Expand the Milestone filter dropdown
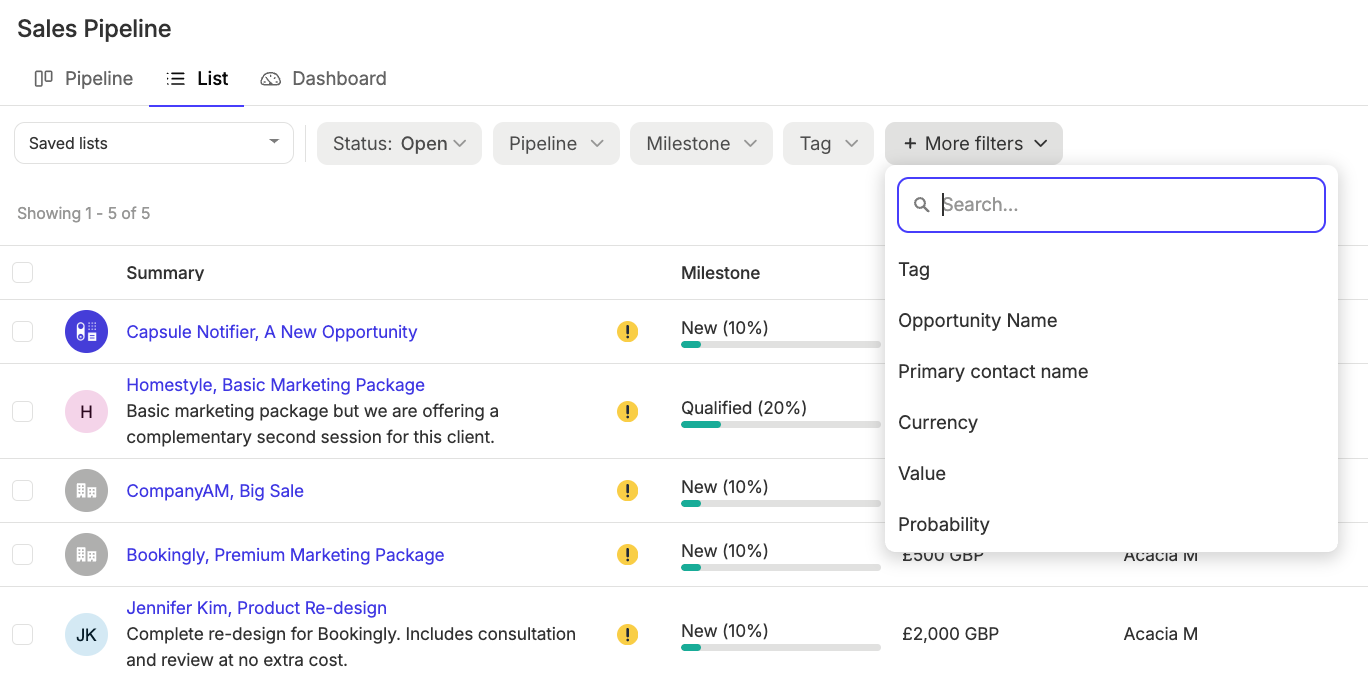Viewport: 1368px width, 677px height. [701, 143]
